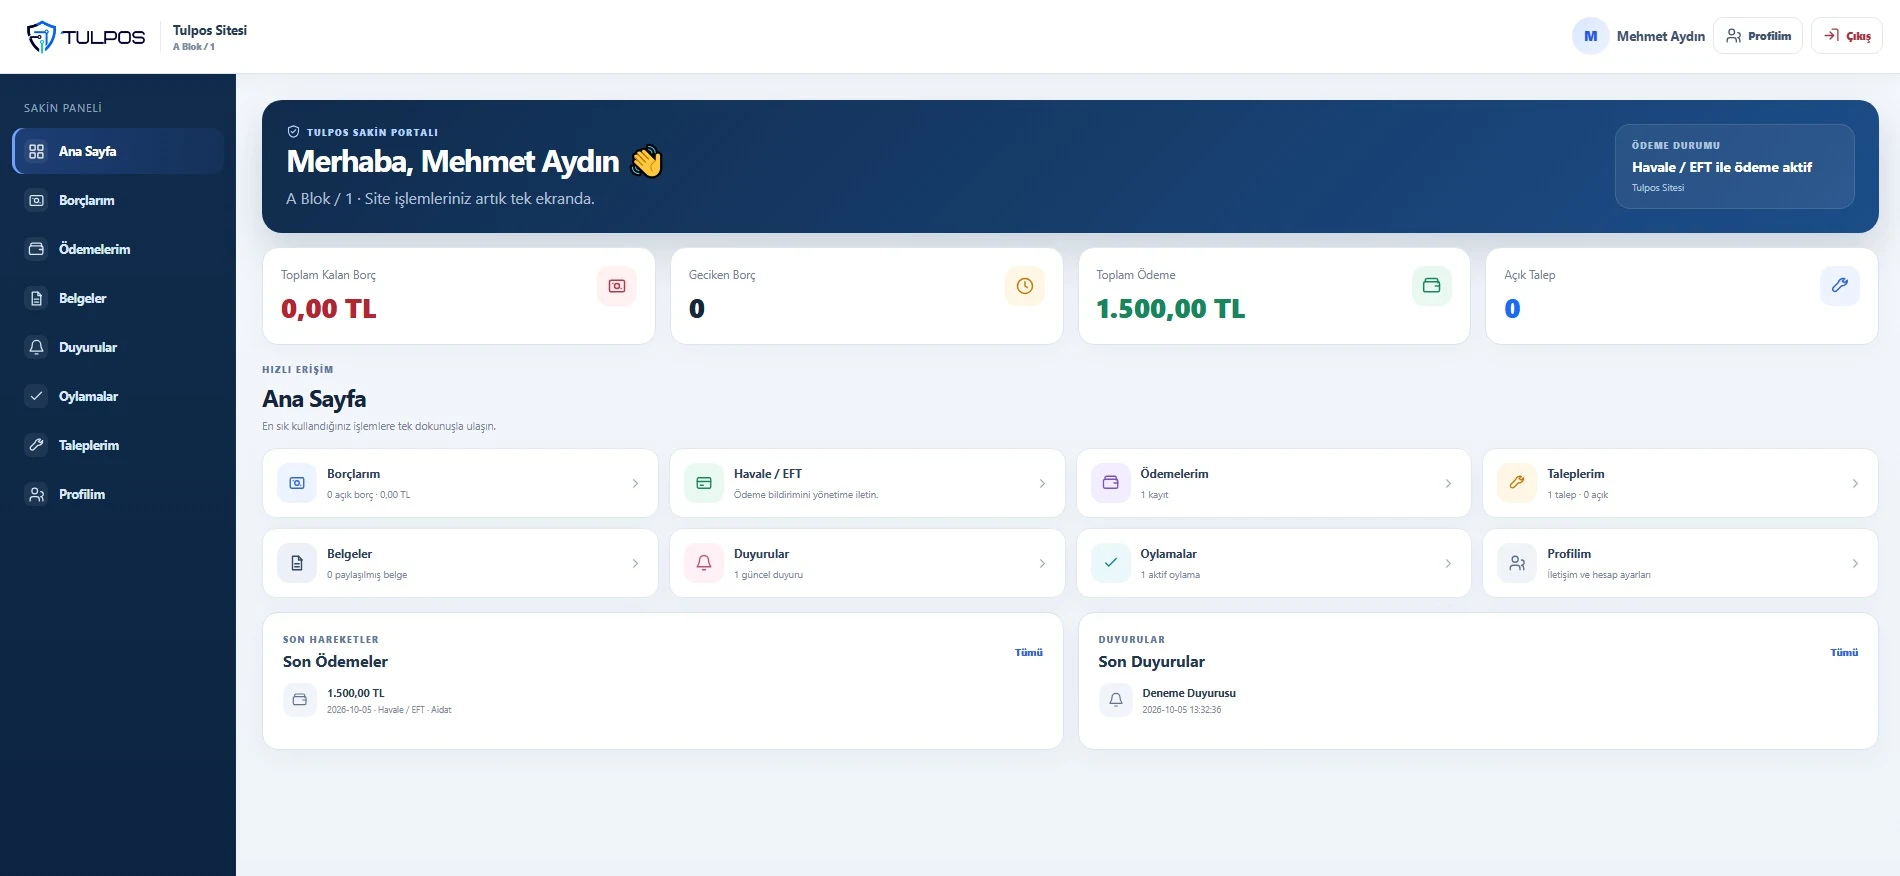The height and width of the screenshot is (876, 1900).
Task: Open Havale / EFT via its chevron
Action: pos(1042,484)
